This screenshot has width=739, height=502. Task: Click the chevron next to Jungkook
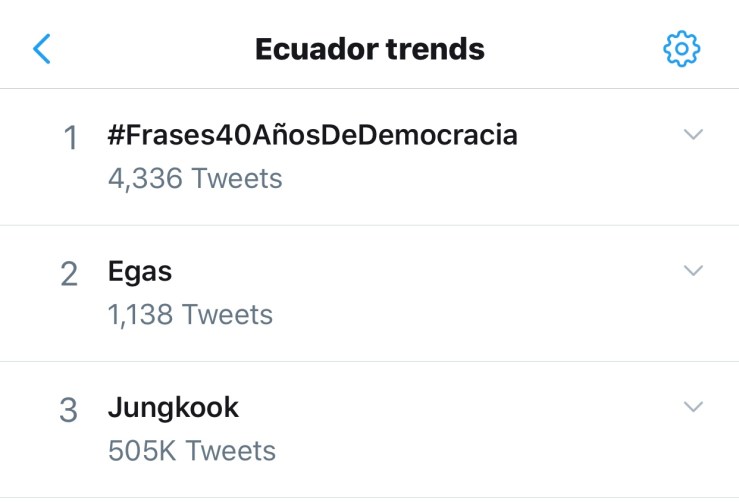[693, 406]
